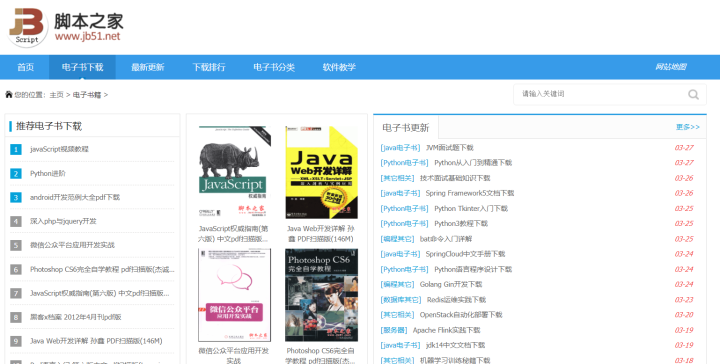Click Photoshop CS6完全自学教程 caption under cover
This screenshot has height=364, width=720.
tap(321, 356)
